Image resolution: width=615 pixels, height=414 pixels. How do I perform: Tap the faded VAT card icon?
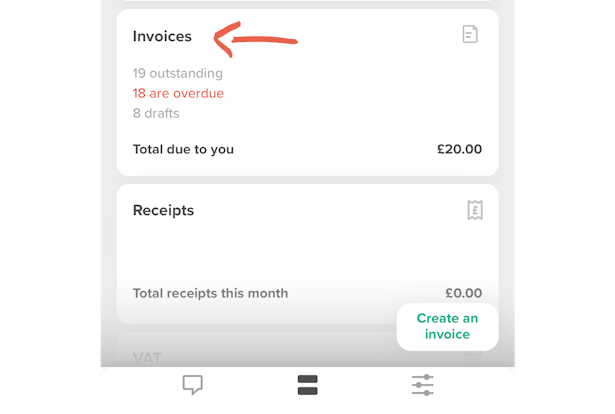point(473,357)
